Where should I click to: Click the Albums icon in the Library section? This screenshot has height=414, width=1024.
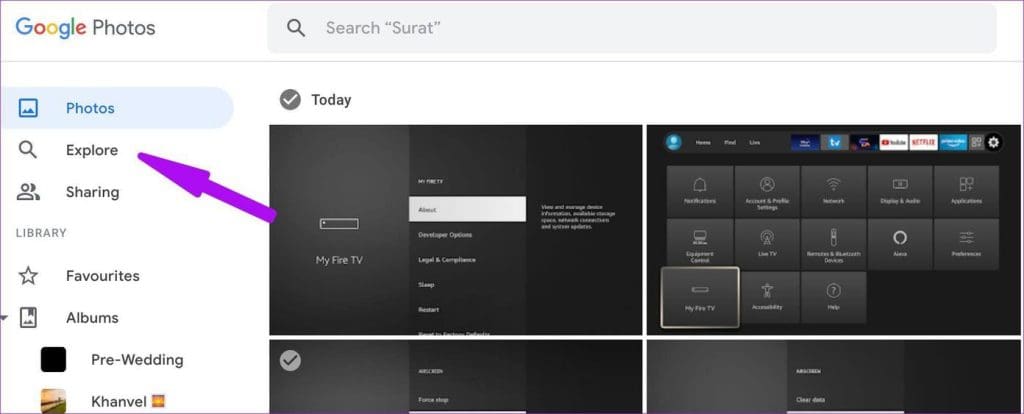[28, 318]
